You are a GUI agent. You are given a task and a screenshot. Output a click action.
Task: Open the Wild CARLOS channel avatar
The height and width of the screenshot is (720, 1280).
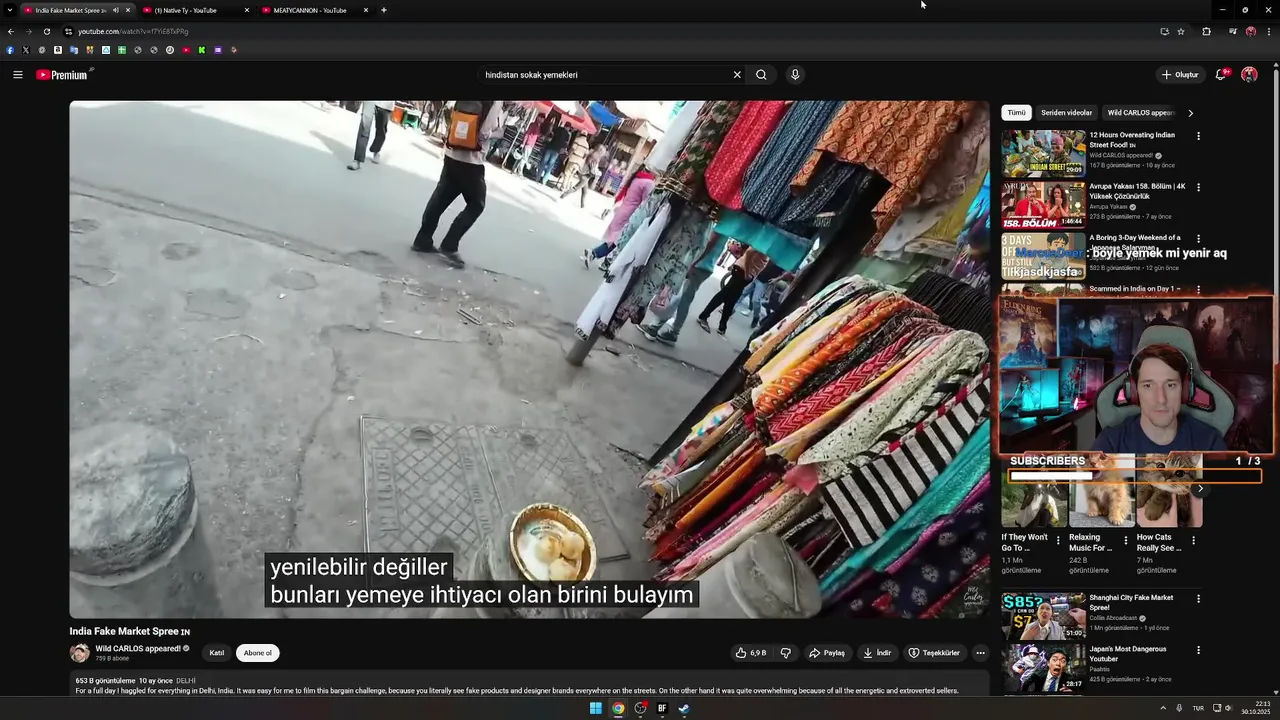pos(79,653)
